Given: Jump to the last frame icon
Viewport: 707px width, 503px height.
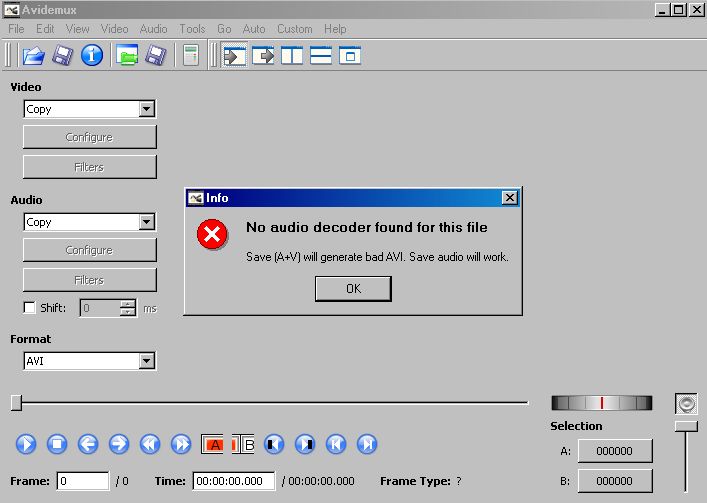Looking at the screenshot, I should [367, 443].
